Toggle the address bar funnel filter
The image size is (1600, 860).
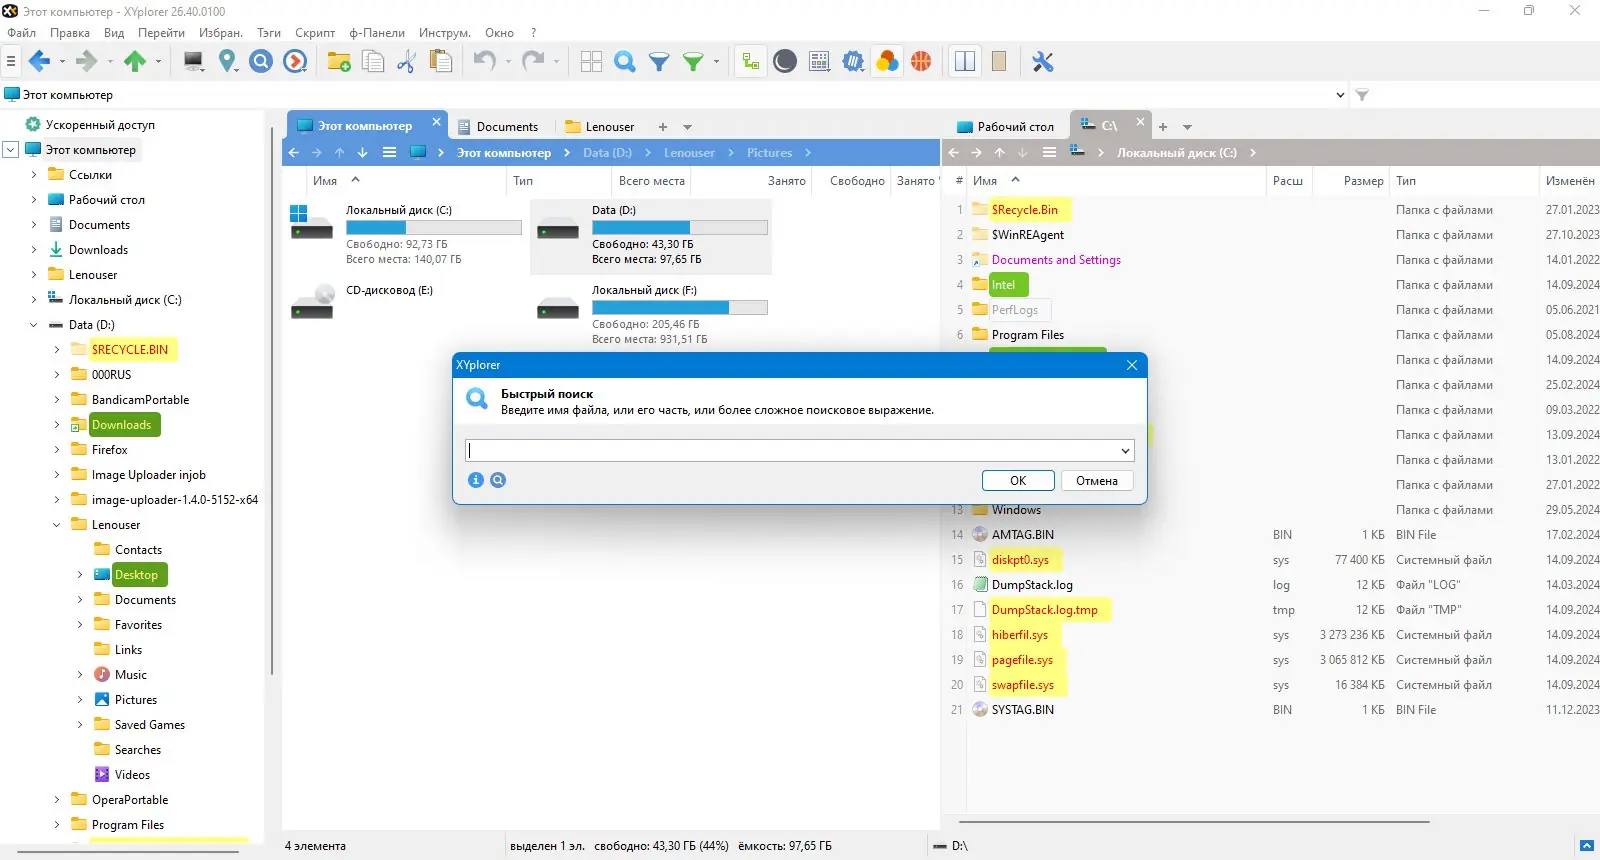click(1362, 95)
